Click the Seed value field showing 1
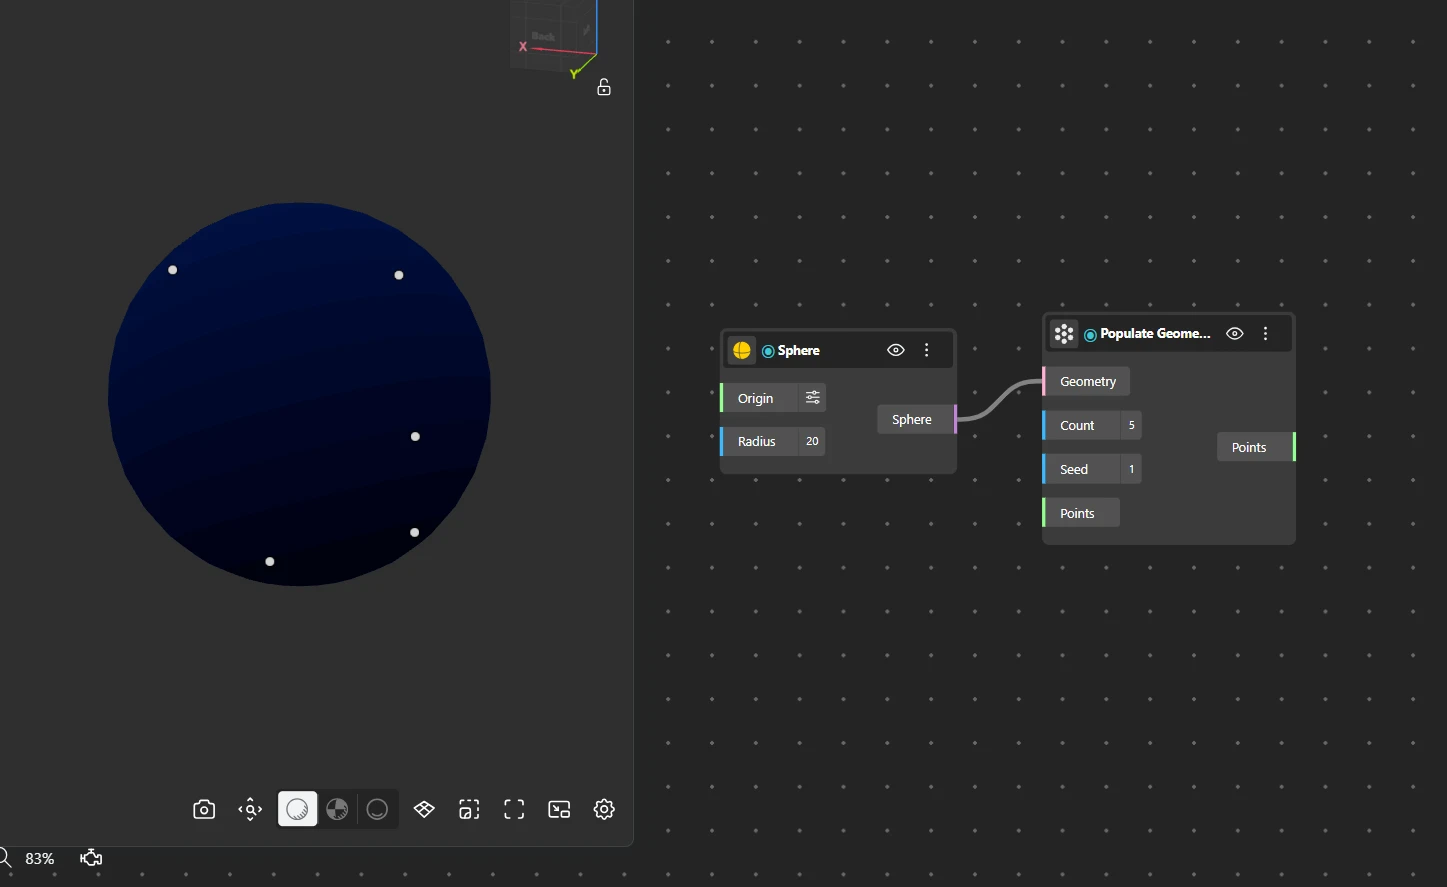 coord(1131,469)
